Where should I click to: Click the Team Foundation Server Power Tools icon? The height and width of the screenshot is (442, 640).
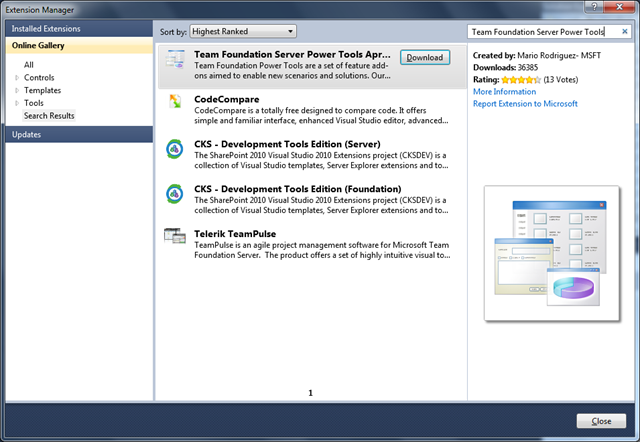(x=175, y=61)
